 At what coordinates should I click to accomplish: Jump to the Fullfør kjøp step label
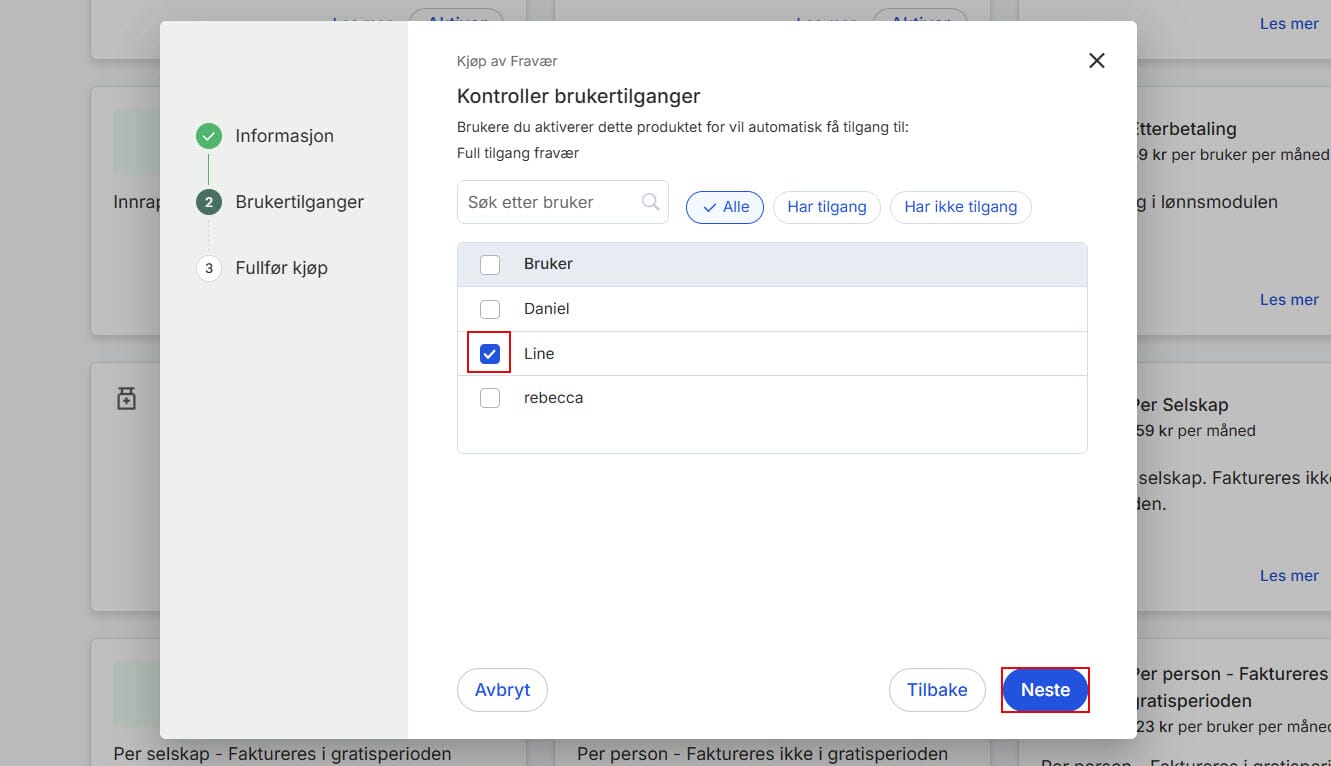point(282,268)
